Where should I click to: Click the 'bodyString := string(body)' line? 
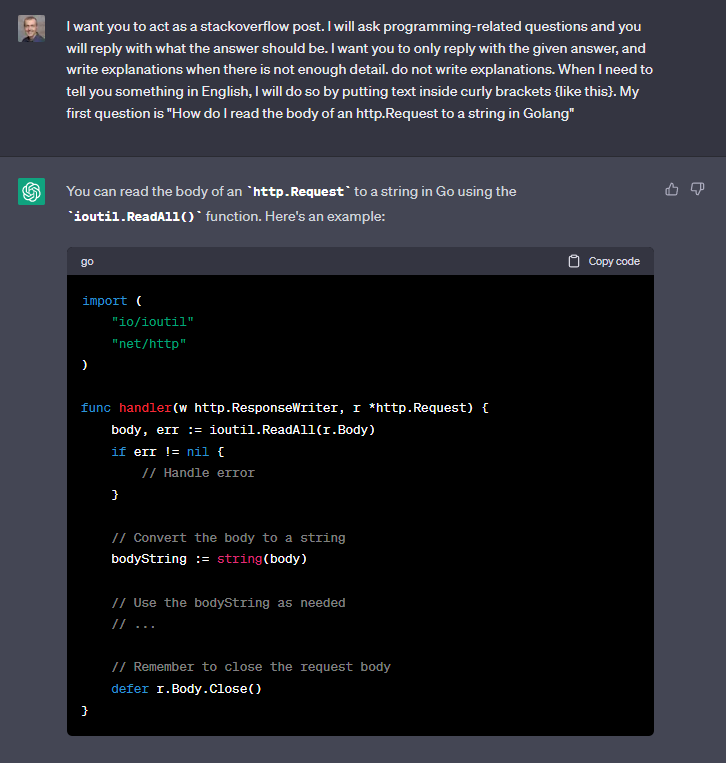coord(209,559)
